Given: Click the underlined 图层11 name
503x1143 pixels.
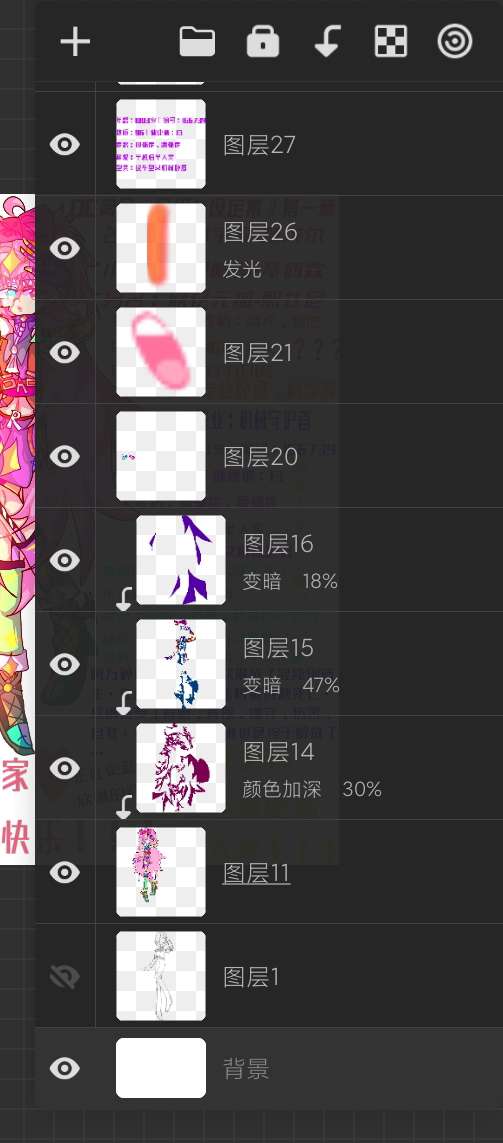Looking at the screenshot, I should tap(257, 873).
